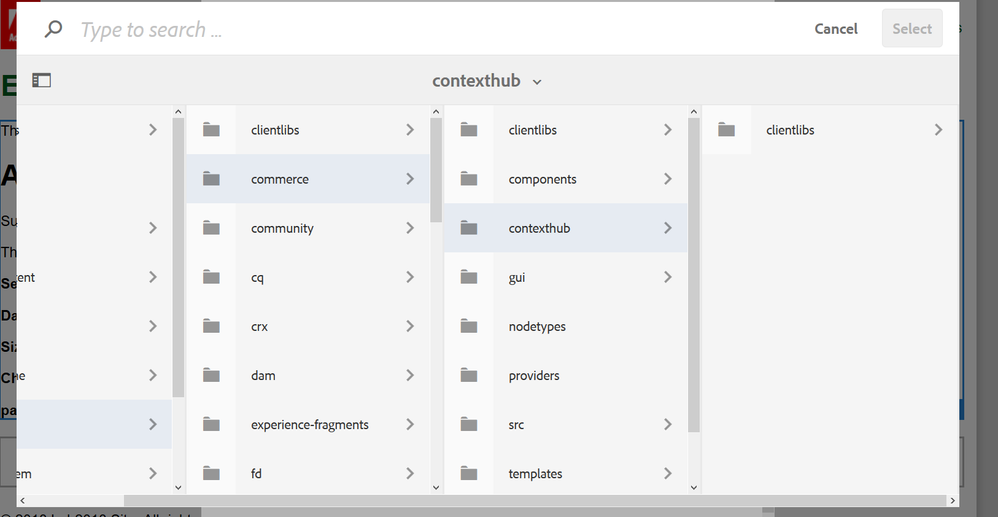Expand the dam folder chevron

click(410, 375)
